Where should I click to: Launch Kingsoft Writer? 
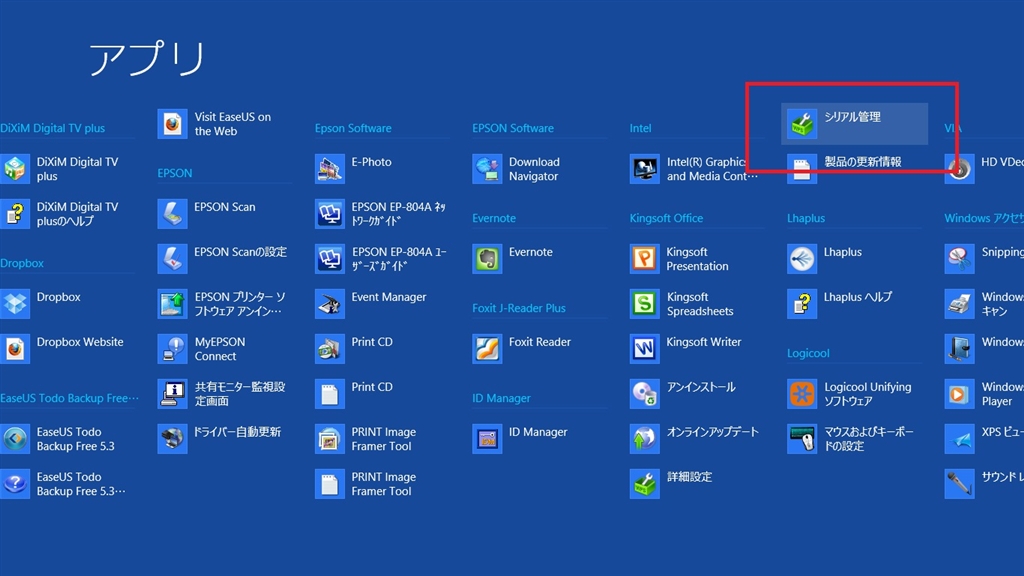[645, 348]
